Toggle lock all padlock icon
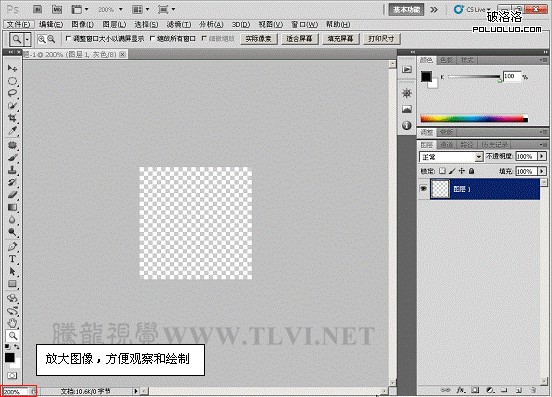552x397 pixels. pyautogui.click(x=471, y=171)
